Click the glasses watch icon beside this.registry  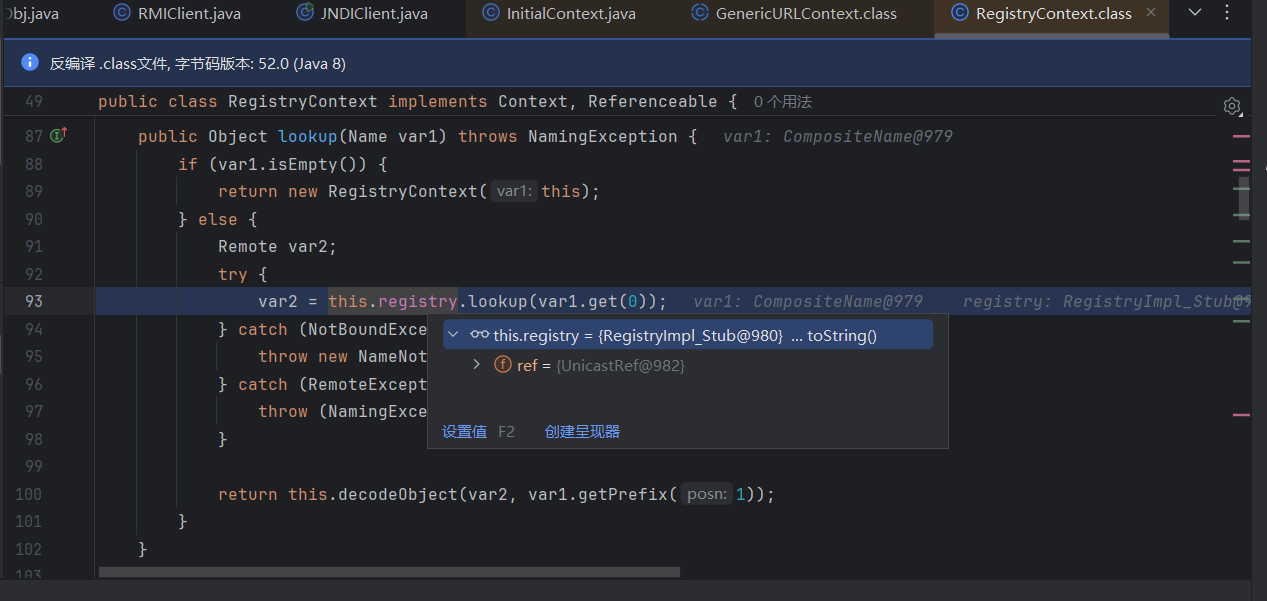480,336
